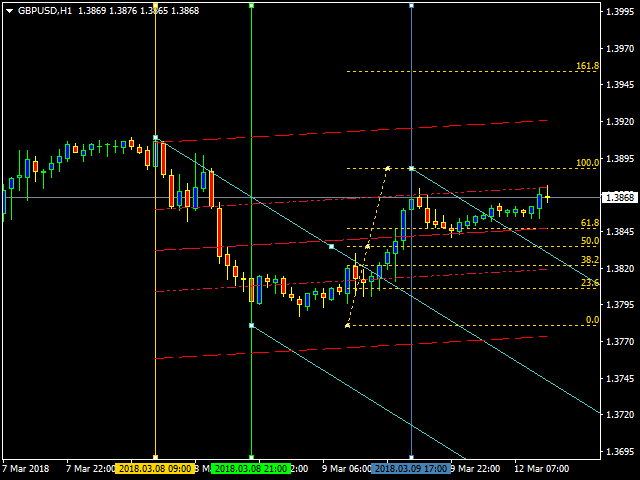Select the blue 2018.03.09 17:00 date label

[411, 468]
